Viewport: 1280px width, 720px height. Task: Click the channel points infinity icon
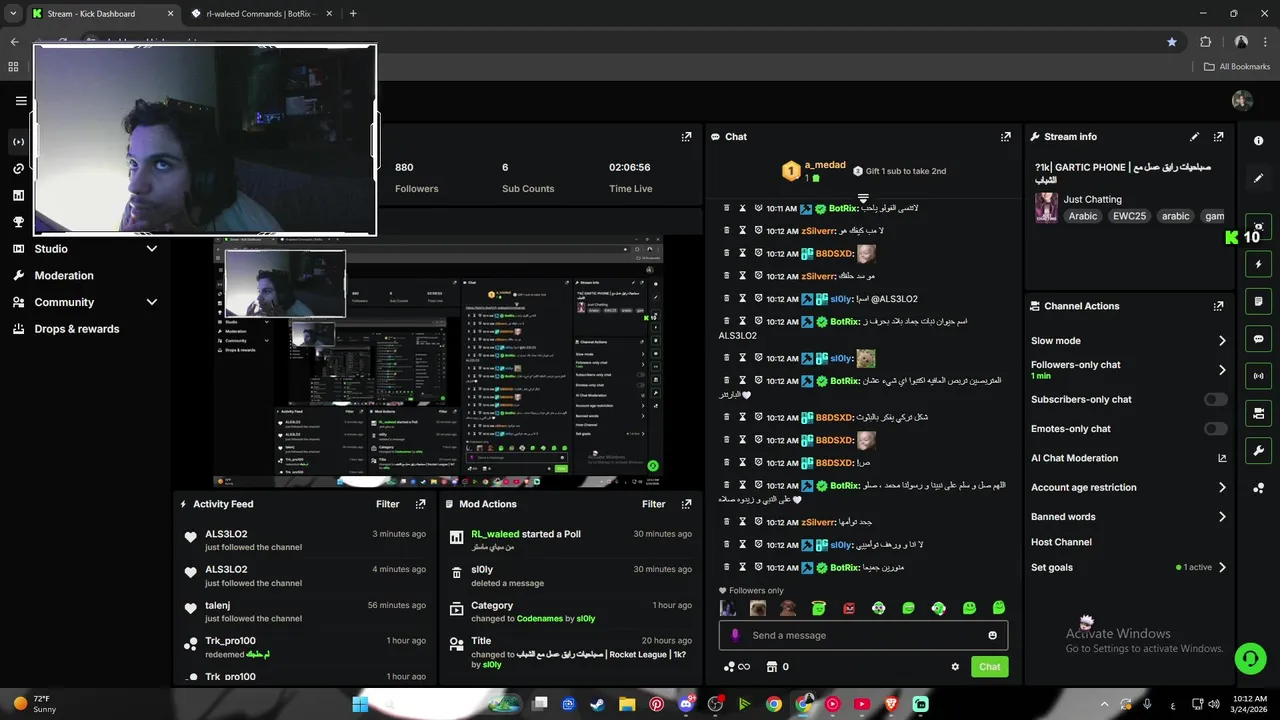click(736, 667)
